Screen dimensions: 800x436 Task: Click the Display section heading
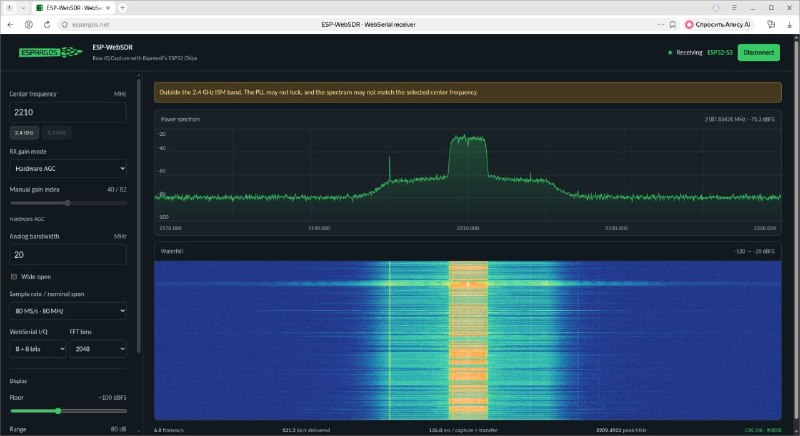(x=18, y=381)
